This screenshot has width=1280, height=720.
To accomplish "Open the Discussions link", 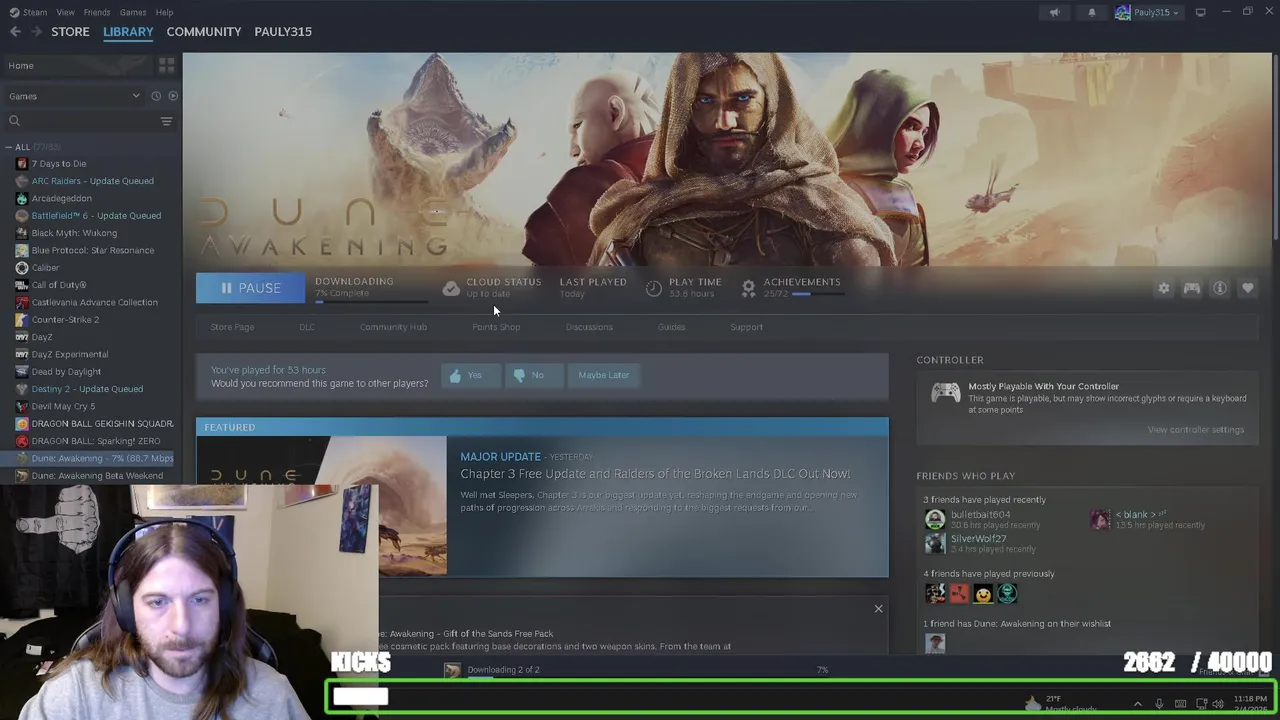I will click(589, 327).
